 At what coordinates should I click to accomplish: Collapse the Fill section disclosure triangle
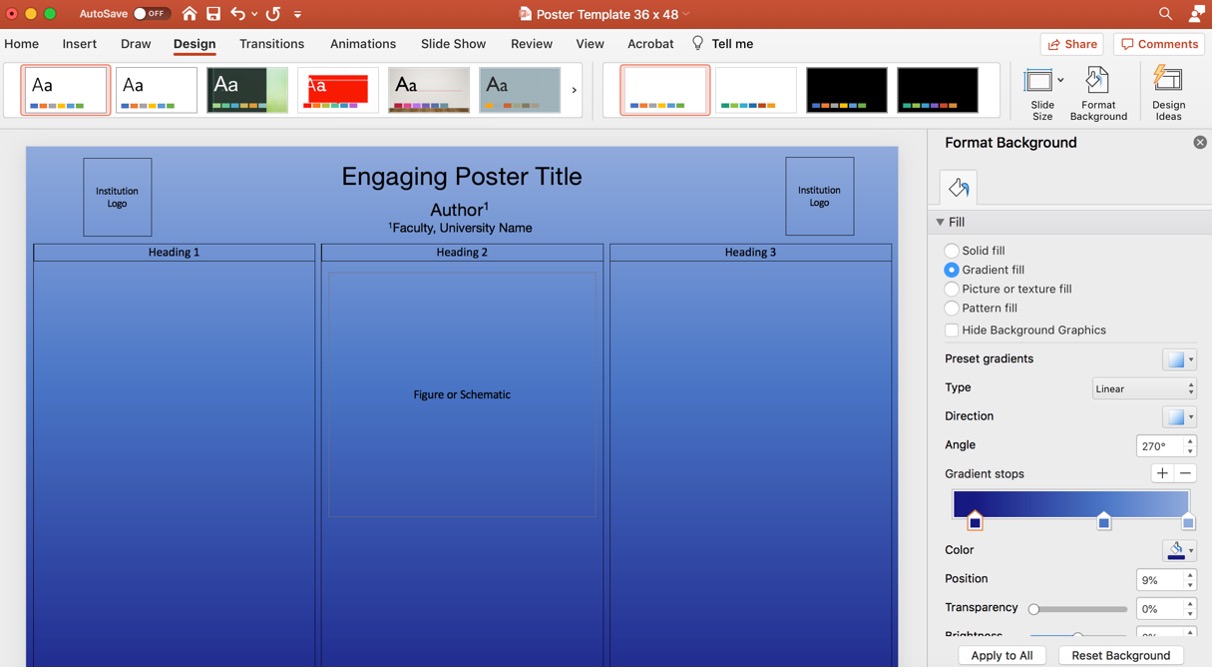[940, 221]
